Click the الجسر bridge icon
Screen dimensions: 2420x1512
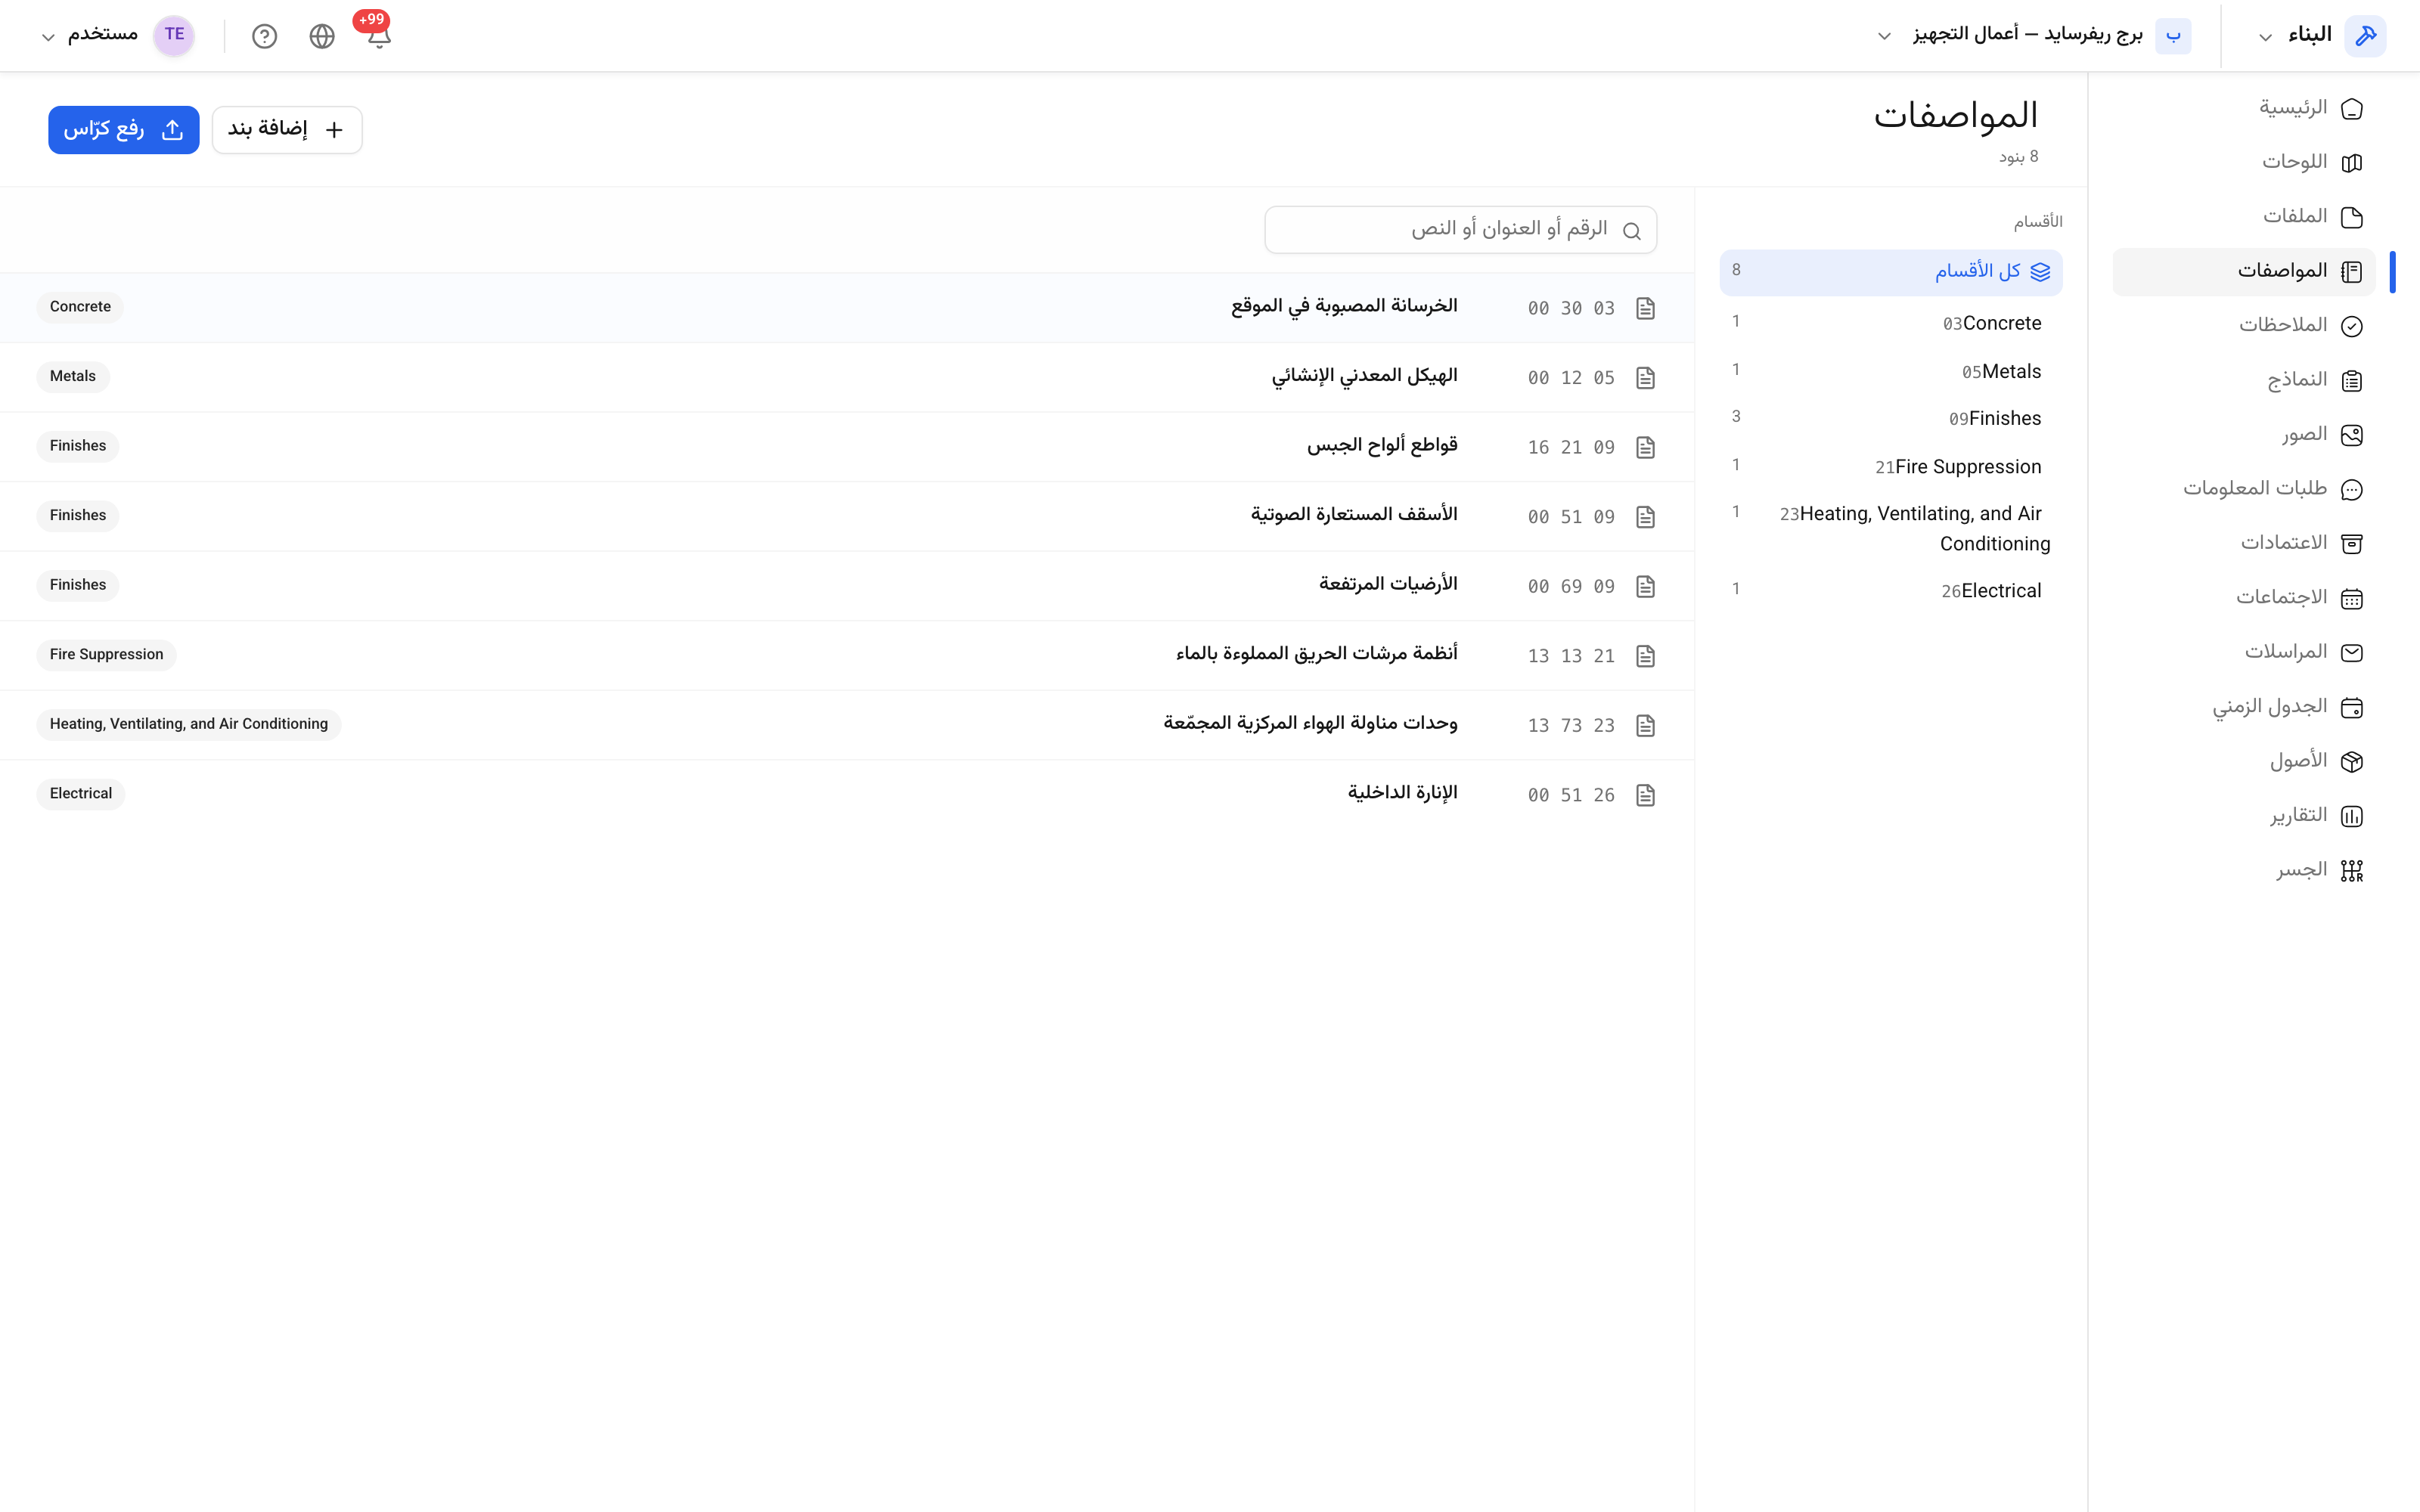click(x=2352, y=871)
